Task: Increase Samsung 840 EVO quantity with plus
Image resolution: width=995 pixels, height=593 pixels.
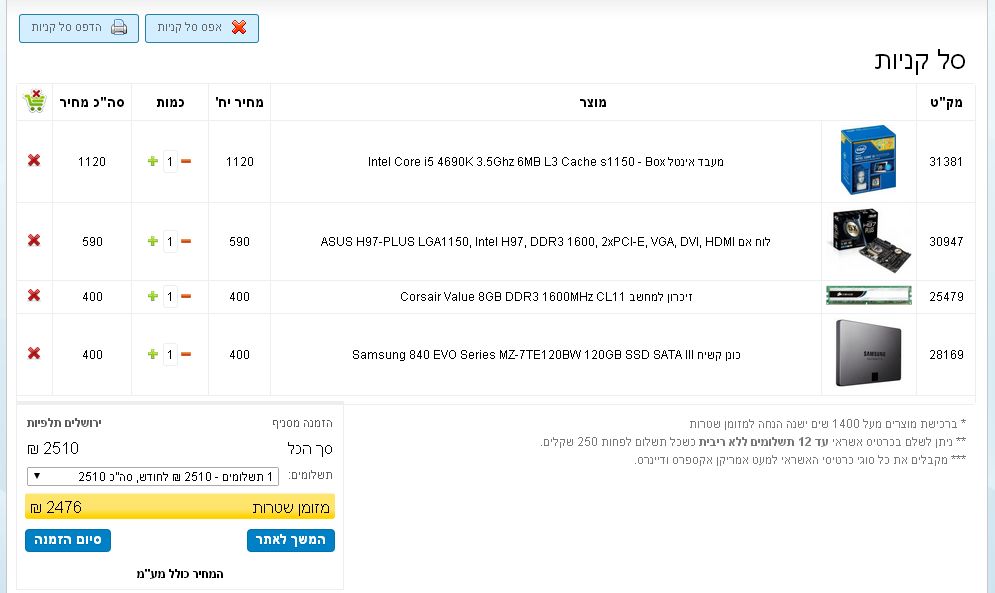Action: pos(153,354)
